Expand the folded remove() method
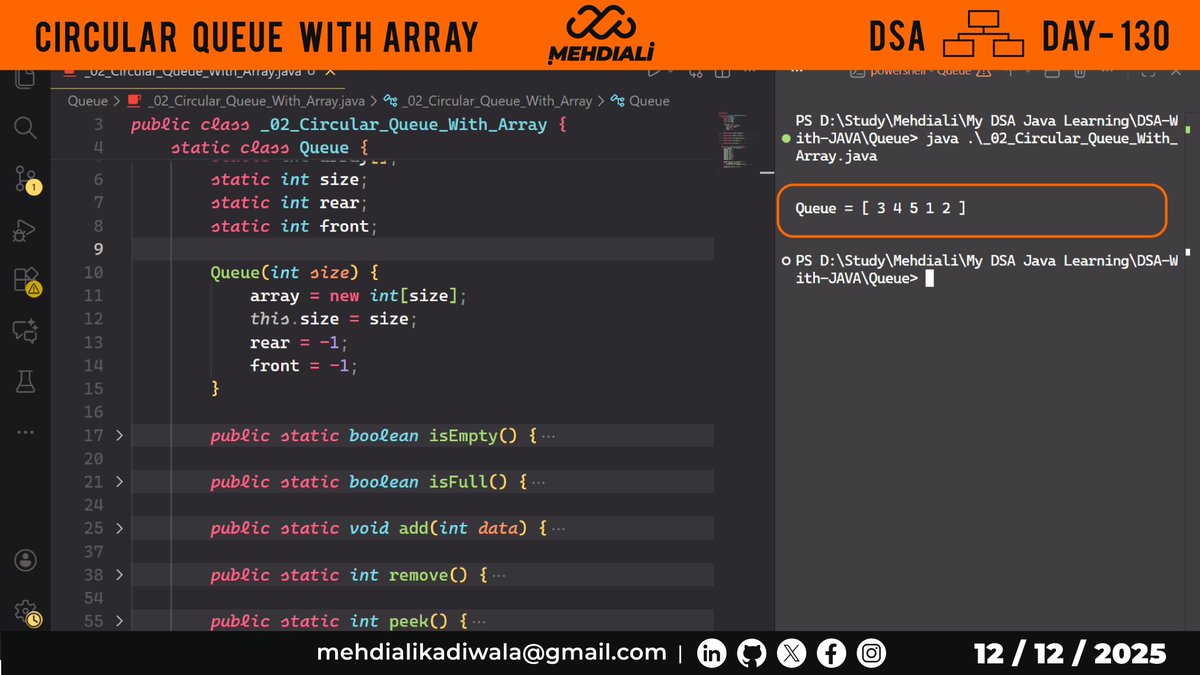This screenshot has width=1200, height=675. (119, 575)
